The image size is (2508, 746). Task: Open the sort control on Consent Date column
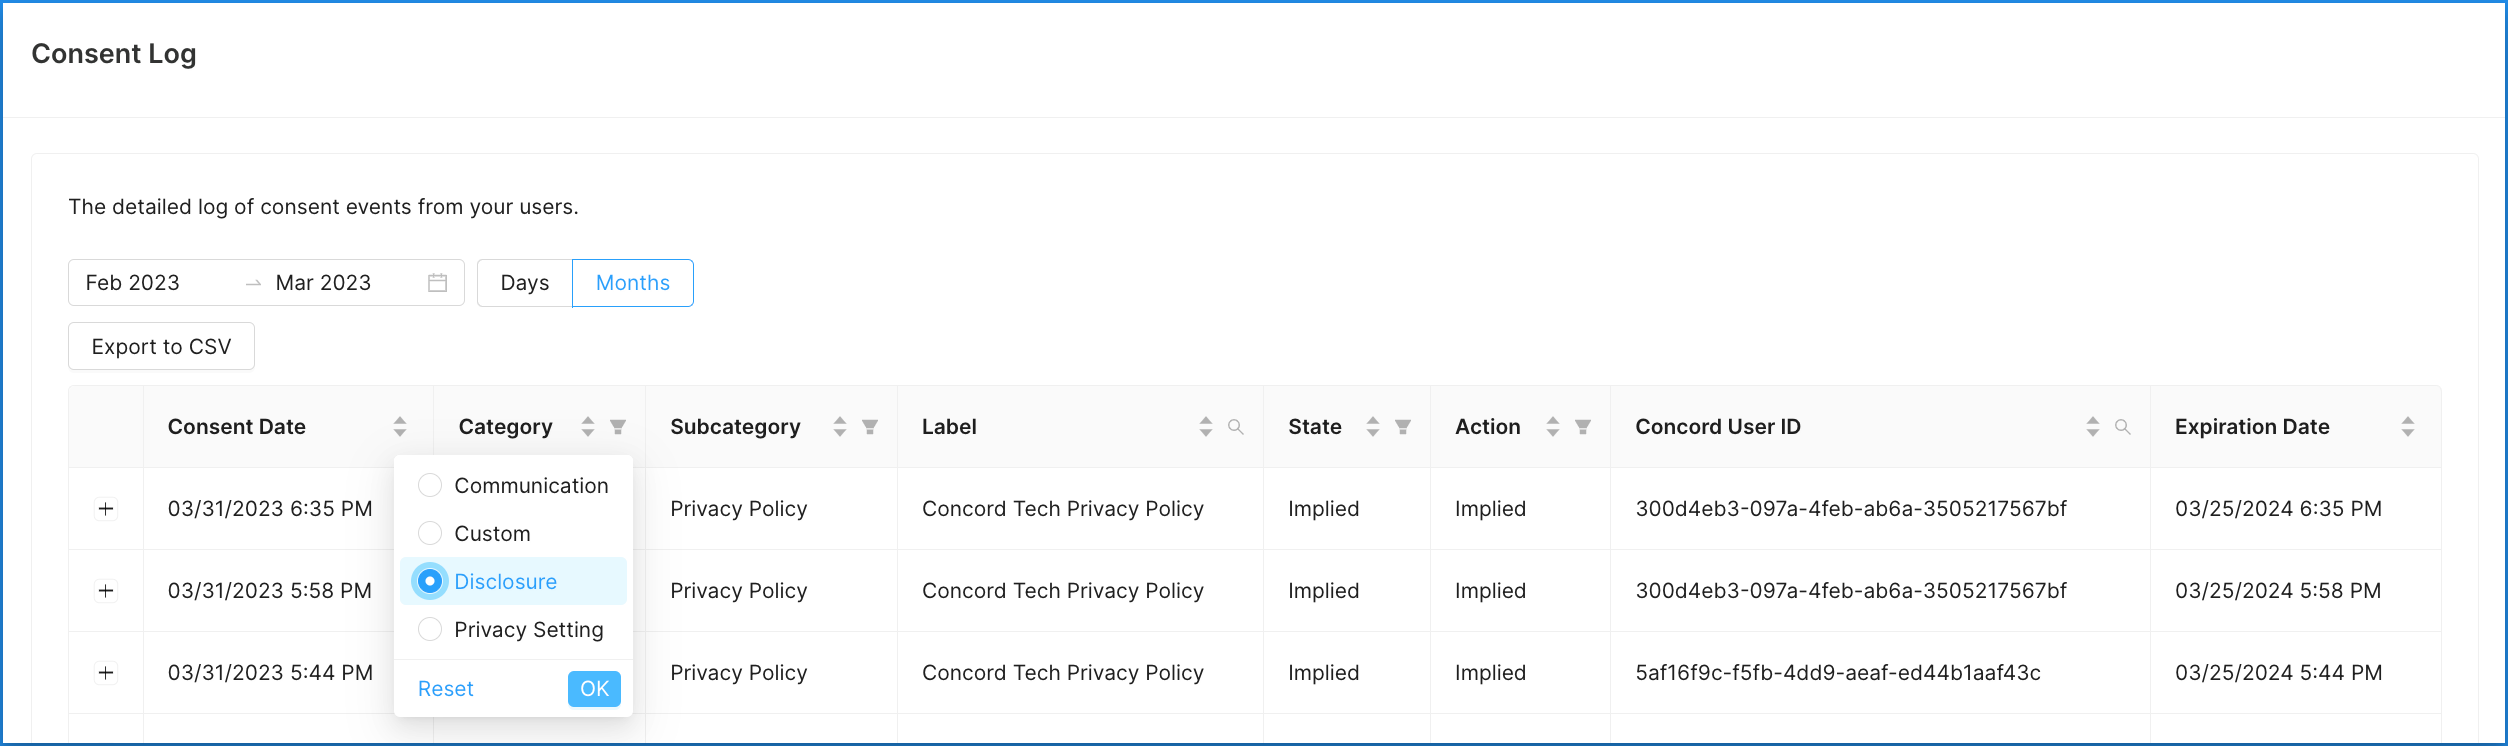[x=400, y=426]
